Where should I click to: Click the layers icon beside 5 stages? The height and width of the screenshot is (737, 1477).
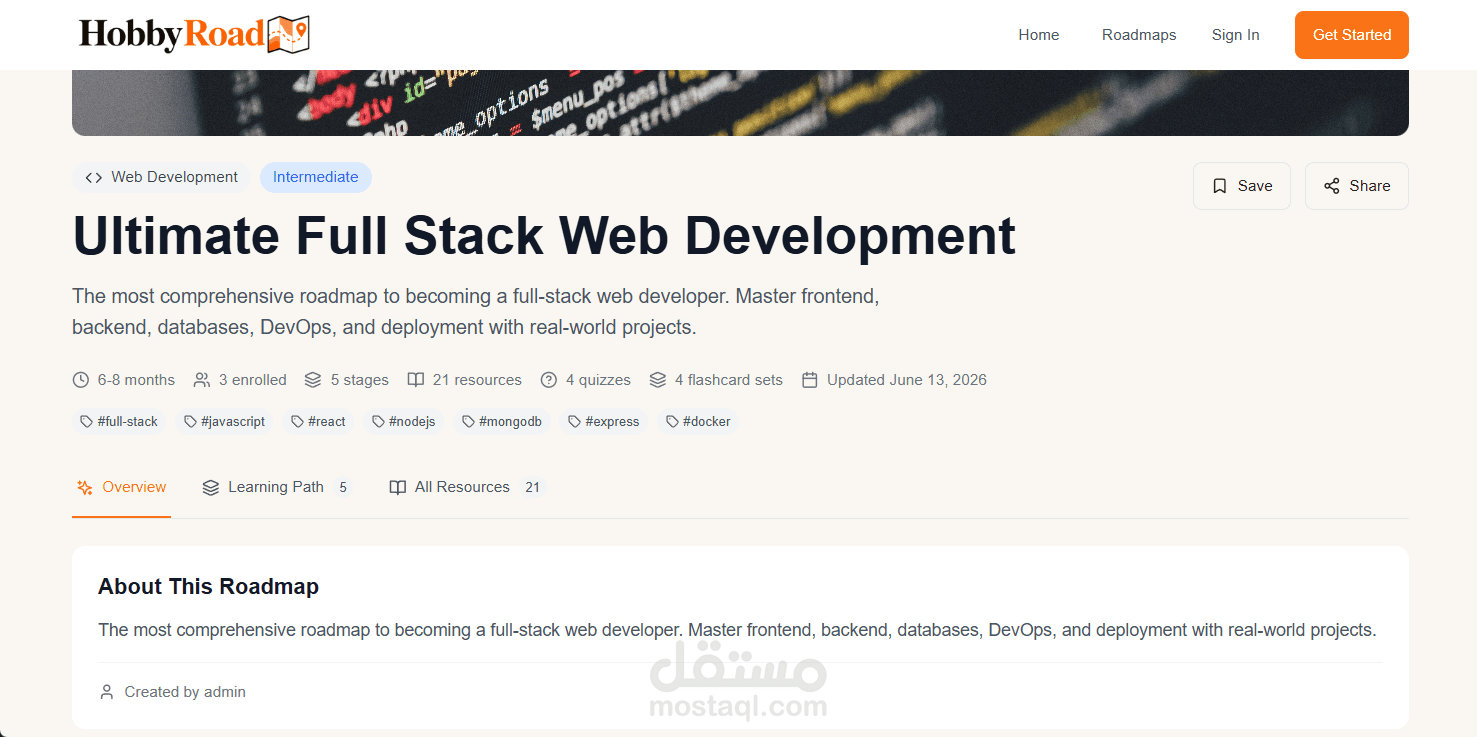[313, 380]
